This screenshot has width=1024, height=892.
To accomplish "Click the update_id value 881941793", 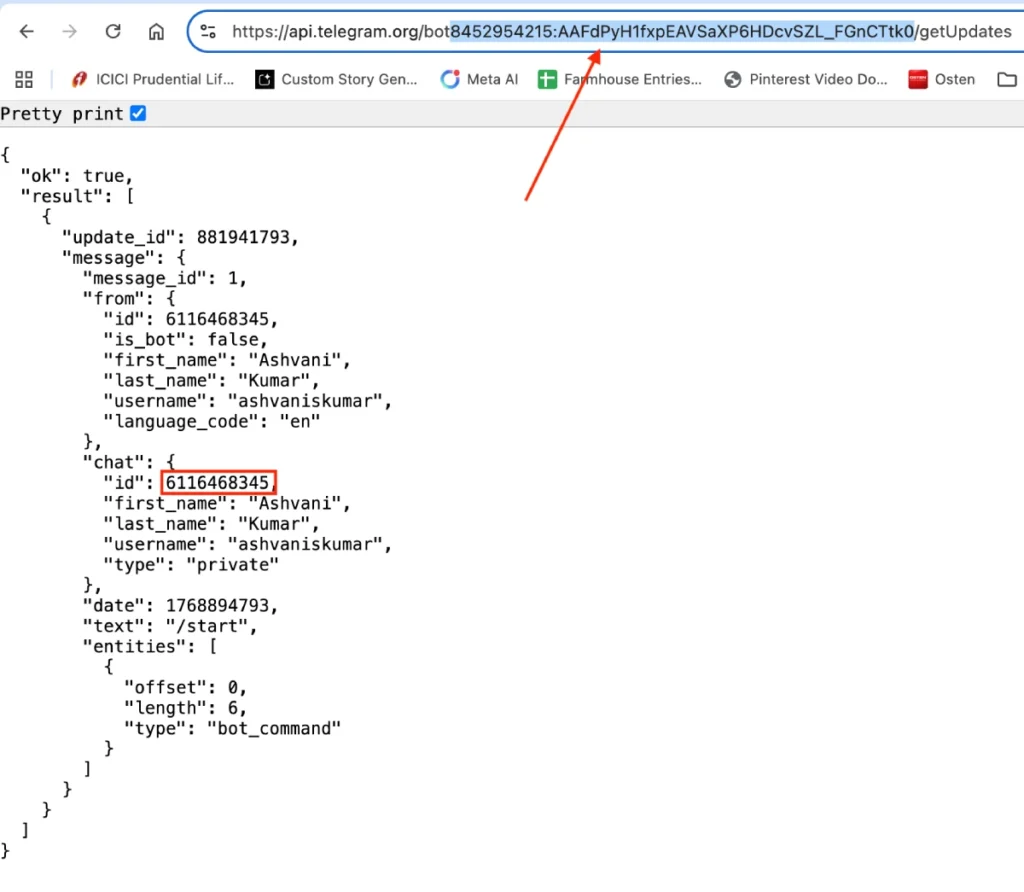I will [243, 237].
